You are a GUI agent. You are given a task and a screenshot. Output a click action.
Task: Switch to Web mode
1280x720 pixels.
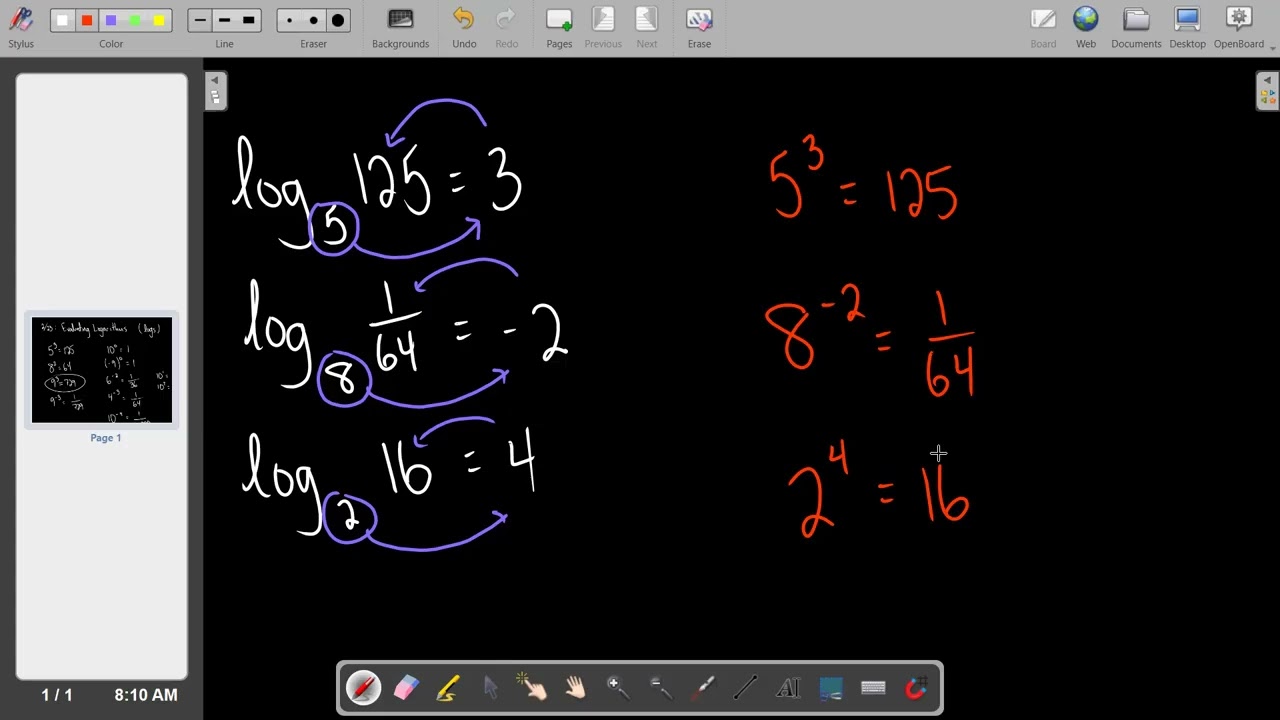click(1086, 28)
